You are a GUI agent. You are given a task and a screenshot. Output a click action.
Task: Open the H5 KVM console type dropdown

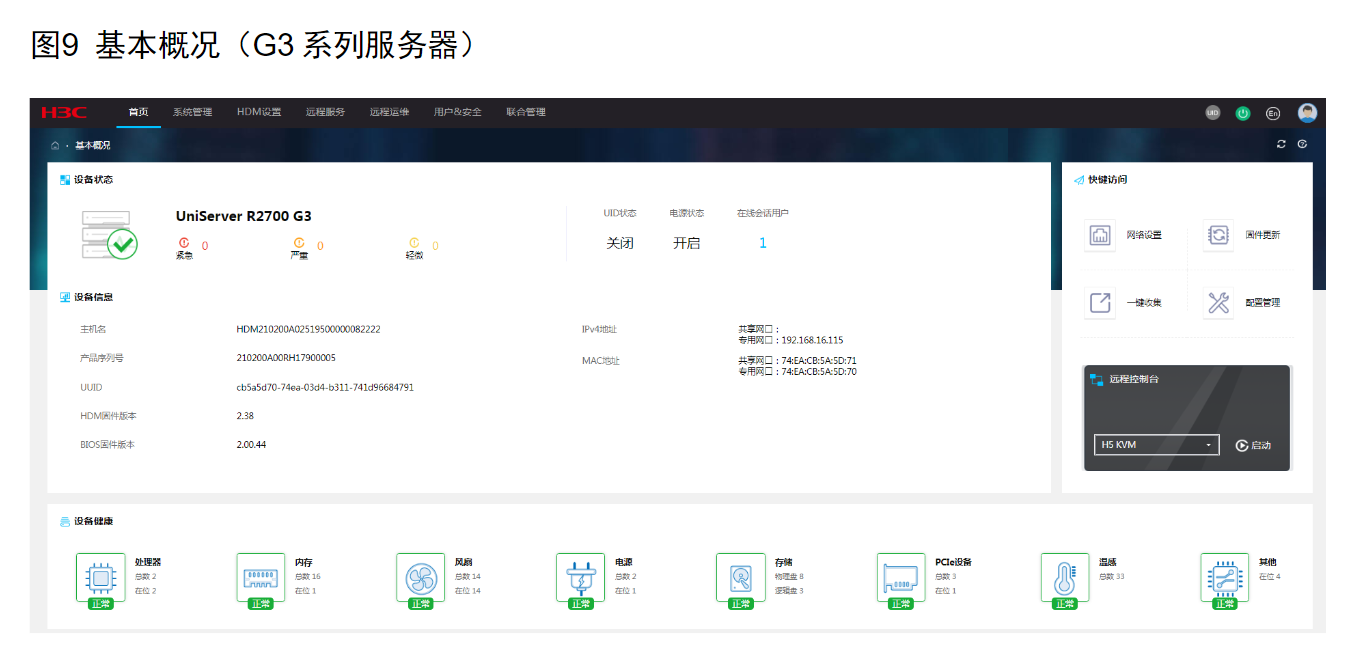(1157, 445)
